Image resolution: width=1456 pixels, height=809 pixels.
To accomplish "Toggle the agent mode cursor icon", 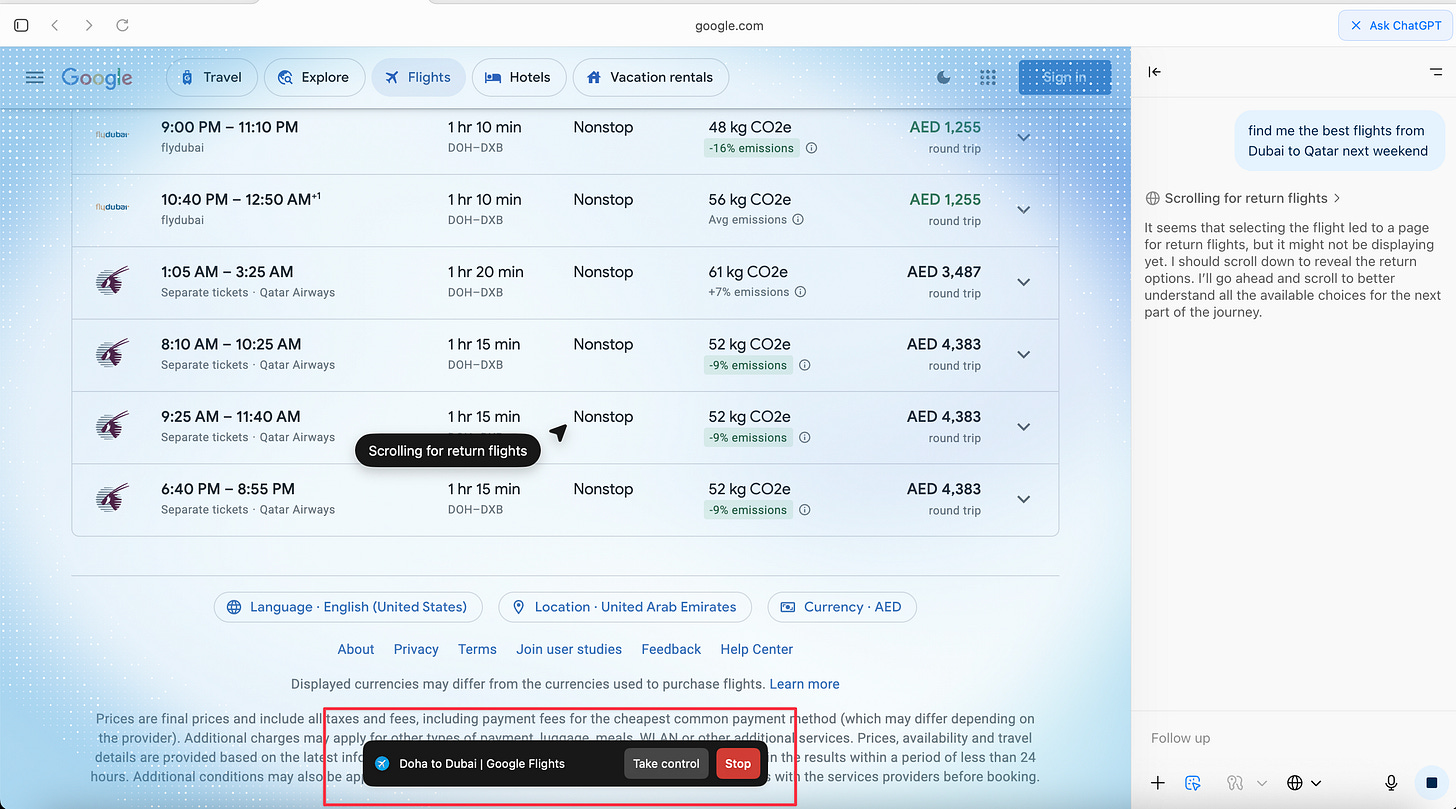I will [x=1192, y=783].
